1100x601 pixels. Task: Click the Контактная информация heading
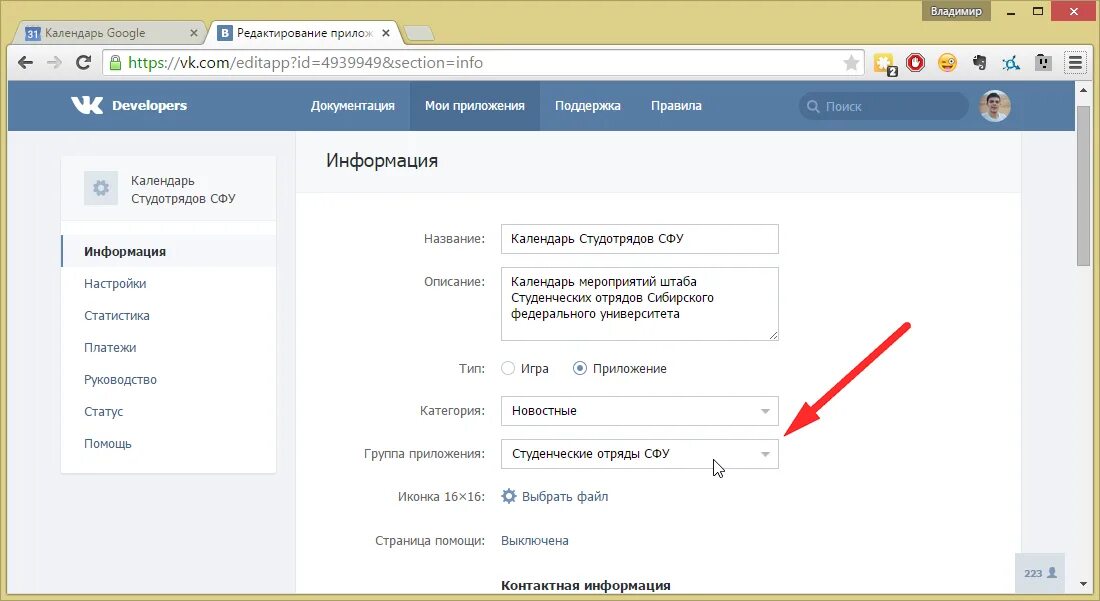[586, 586]
